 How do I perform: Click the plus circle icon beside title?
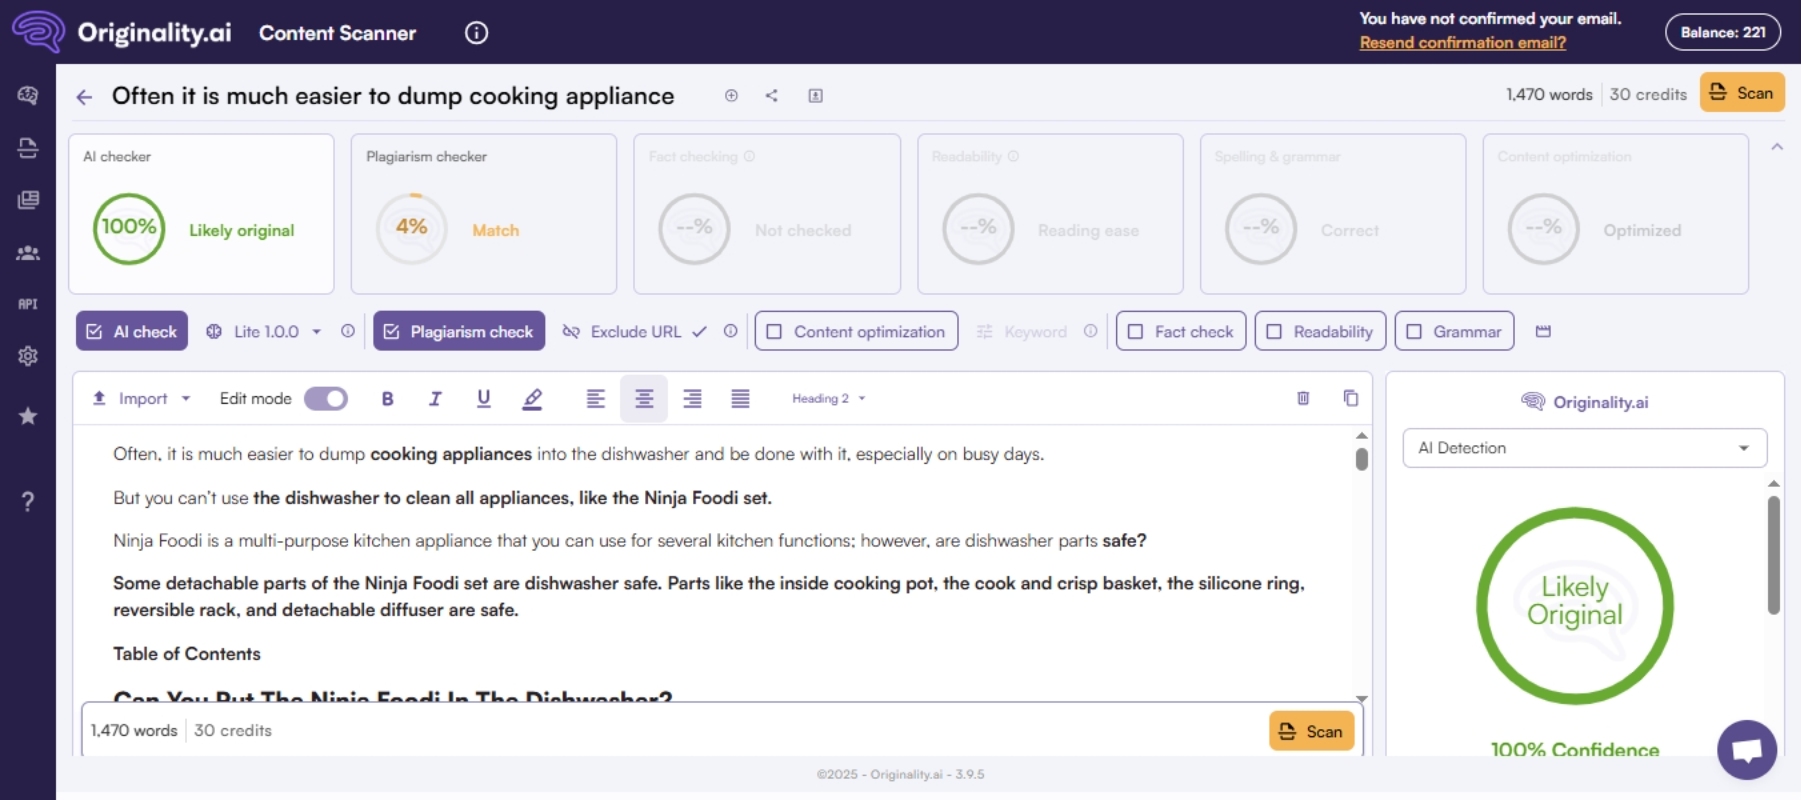[x=731, y=96]
